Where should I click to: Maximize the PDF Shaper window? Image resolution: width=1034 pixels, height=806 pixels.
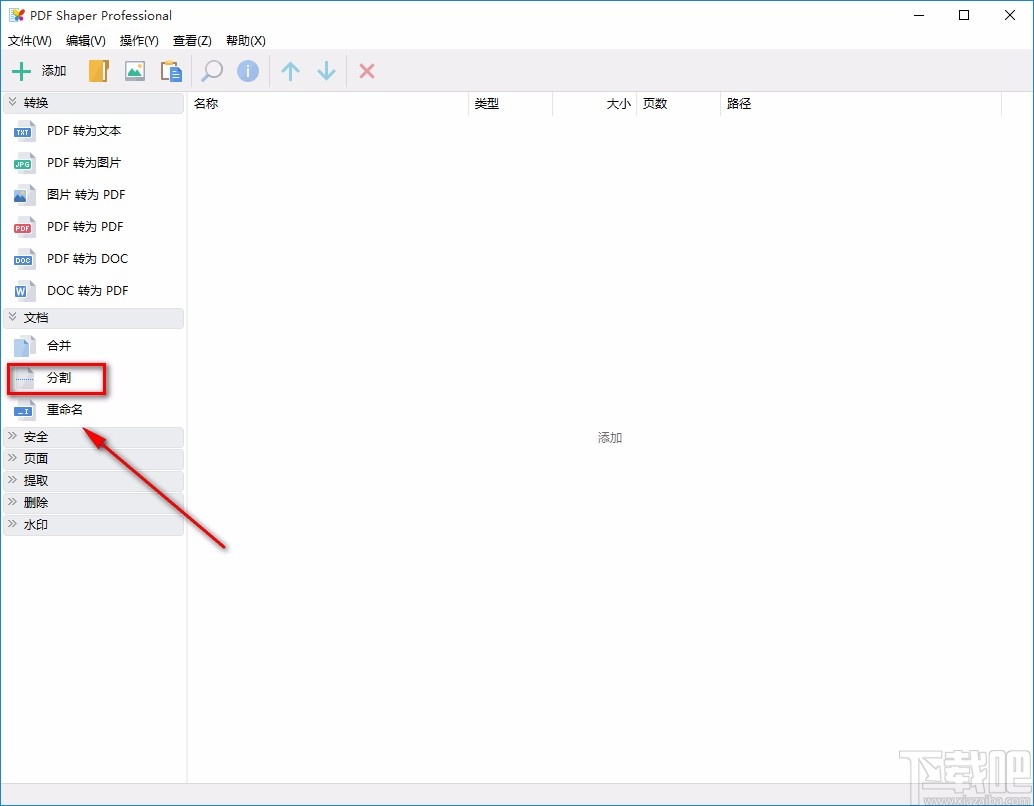tap(963, 15)
